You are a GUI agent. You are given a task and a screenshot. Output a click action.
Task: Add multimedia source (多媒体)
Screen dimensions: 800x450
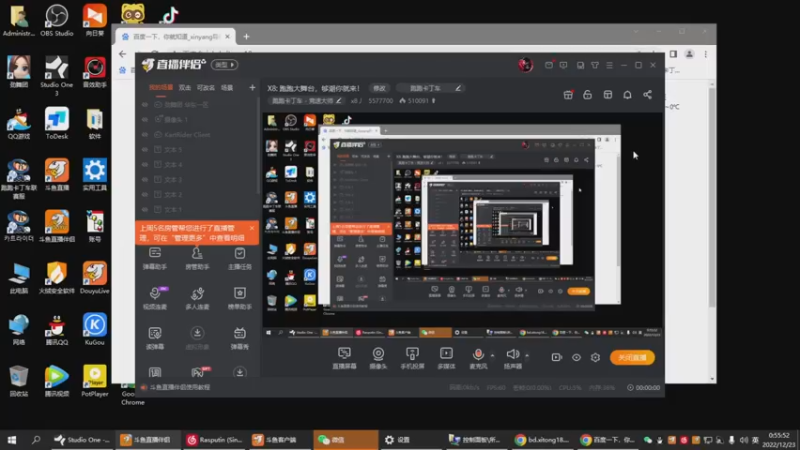(446, 358)
